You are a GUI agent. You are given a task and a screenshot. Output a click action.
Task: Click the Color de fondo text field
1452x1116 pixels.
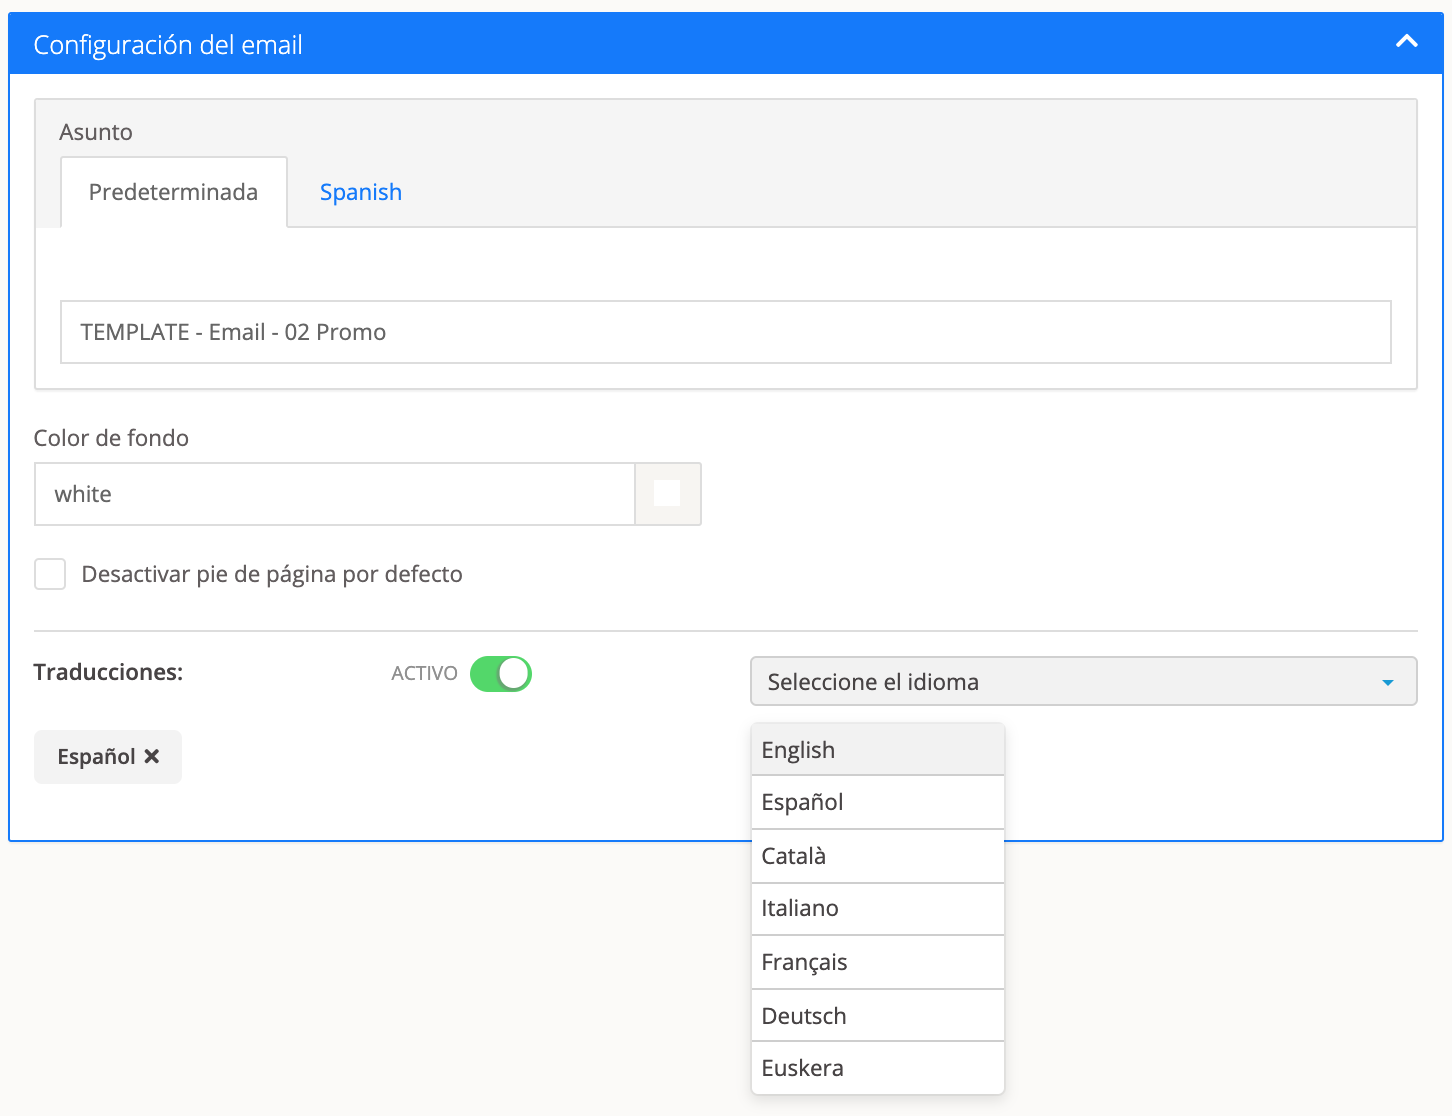coord(334,494)
